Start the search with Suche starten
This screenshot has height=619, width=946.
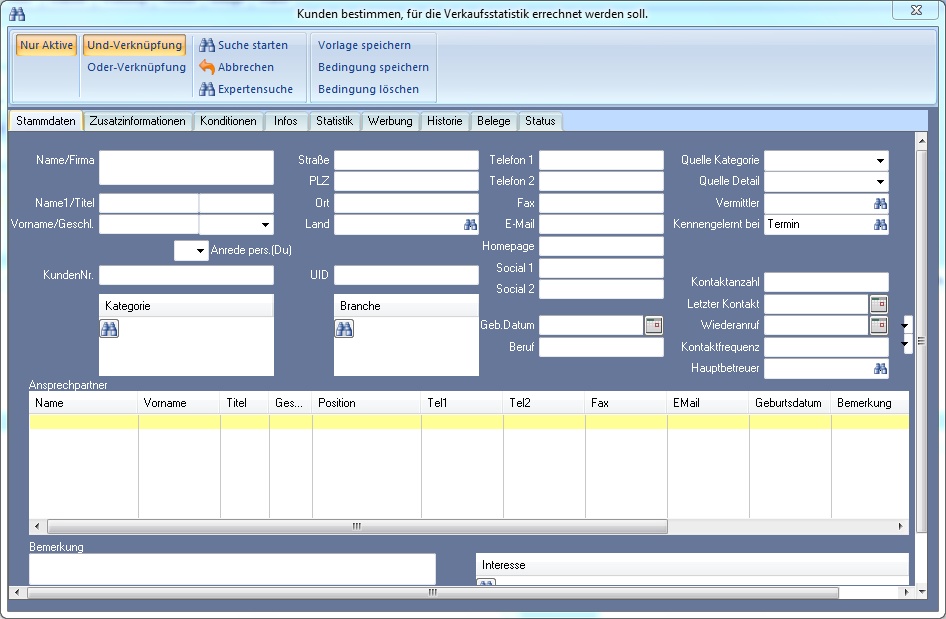244,45
